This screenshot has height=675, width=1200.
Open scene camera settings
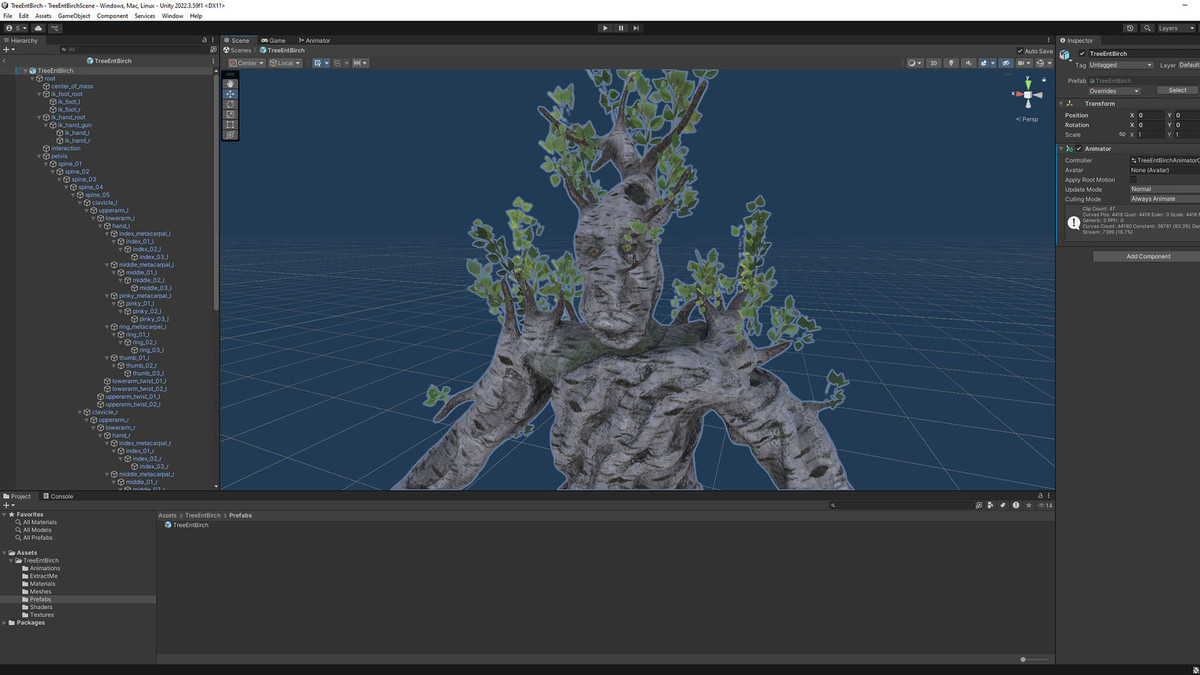[1024, 63]
